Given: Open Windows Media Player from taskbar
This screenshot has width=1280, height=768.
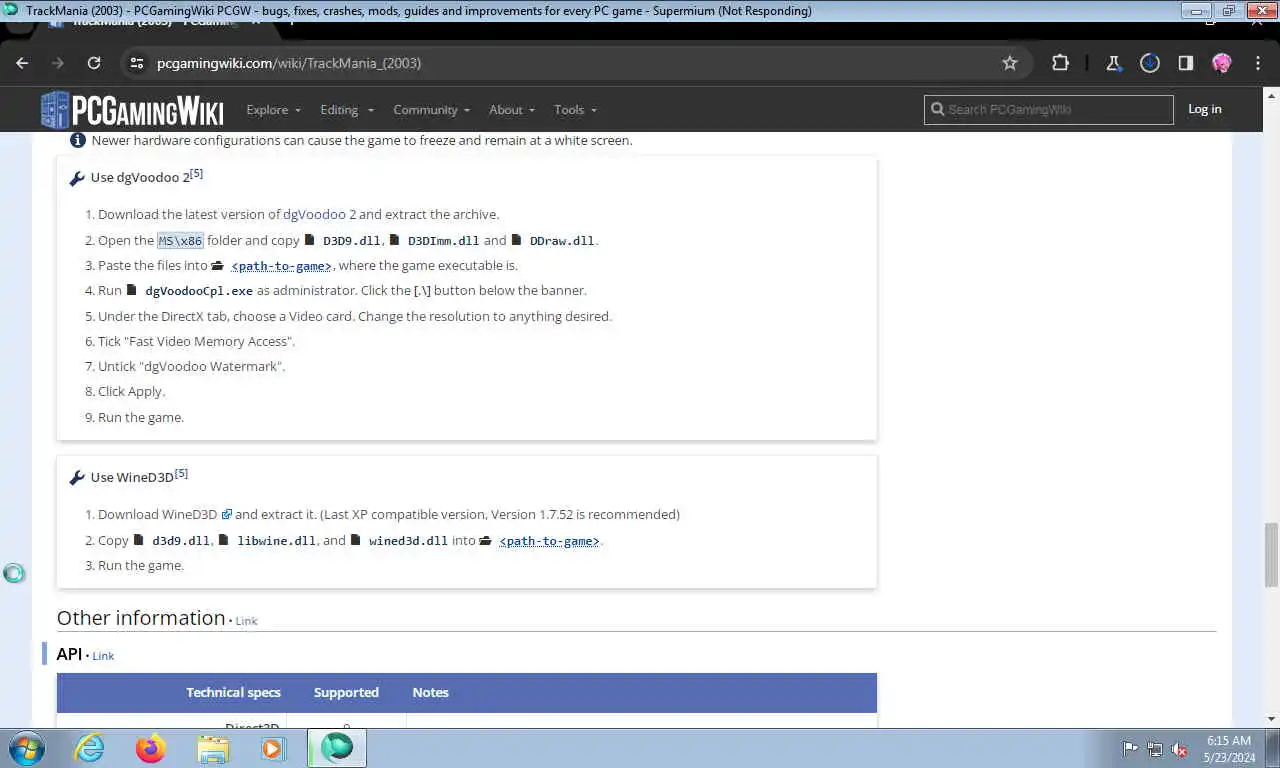Looking at the screenshot, I should point(273,748).
